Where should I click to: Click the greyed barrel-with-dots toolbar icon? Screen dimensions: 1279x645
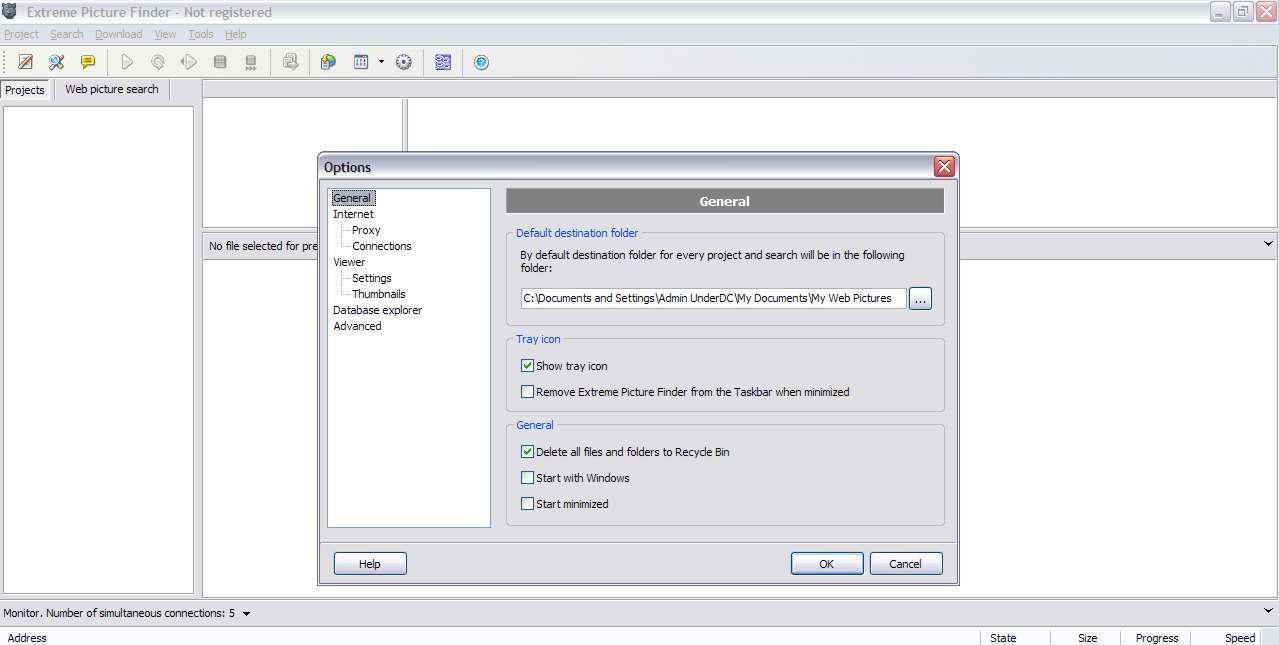coord(251,62)
